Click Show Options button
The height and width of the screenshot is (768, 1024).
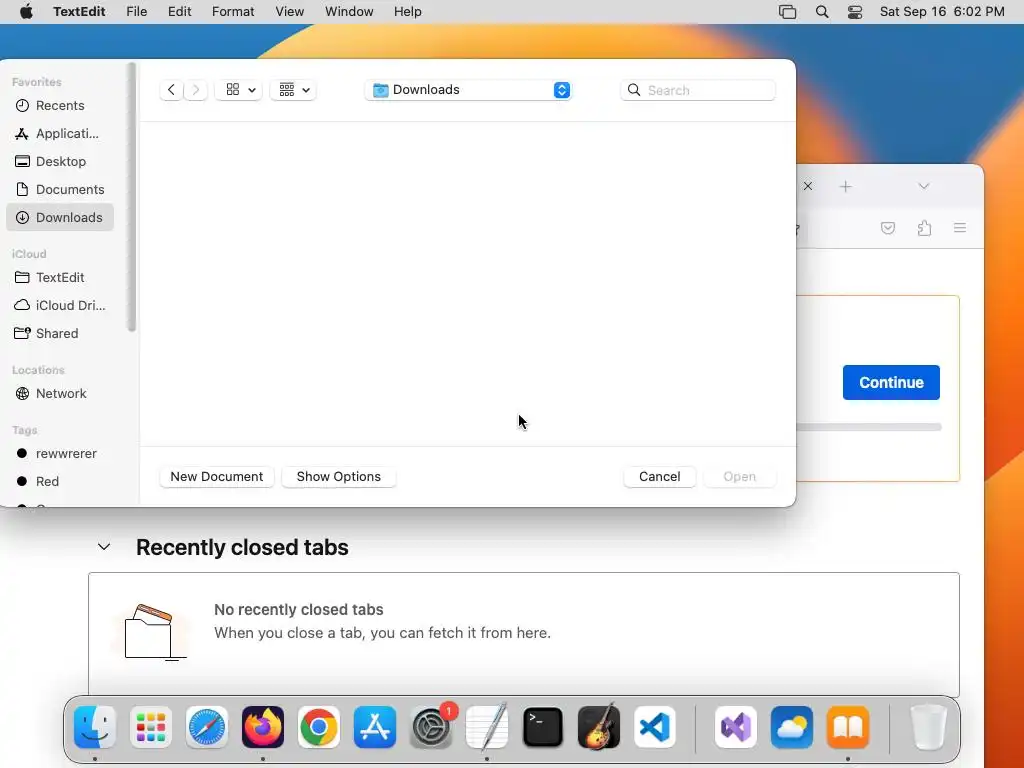[x=338, y=477]
